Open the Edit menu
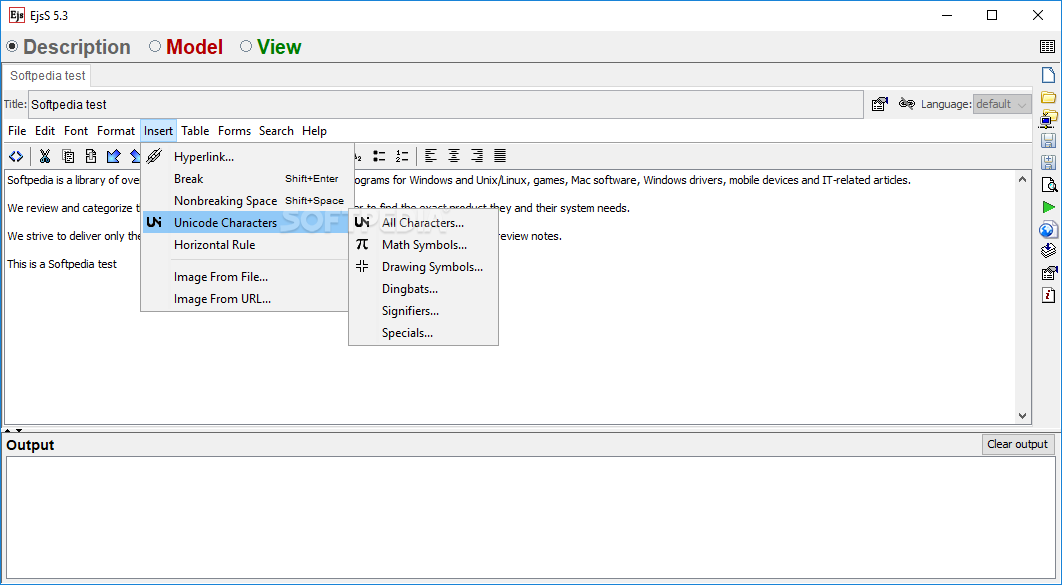Viewport: 1062px width, 585px height. coord(45,131)
